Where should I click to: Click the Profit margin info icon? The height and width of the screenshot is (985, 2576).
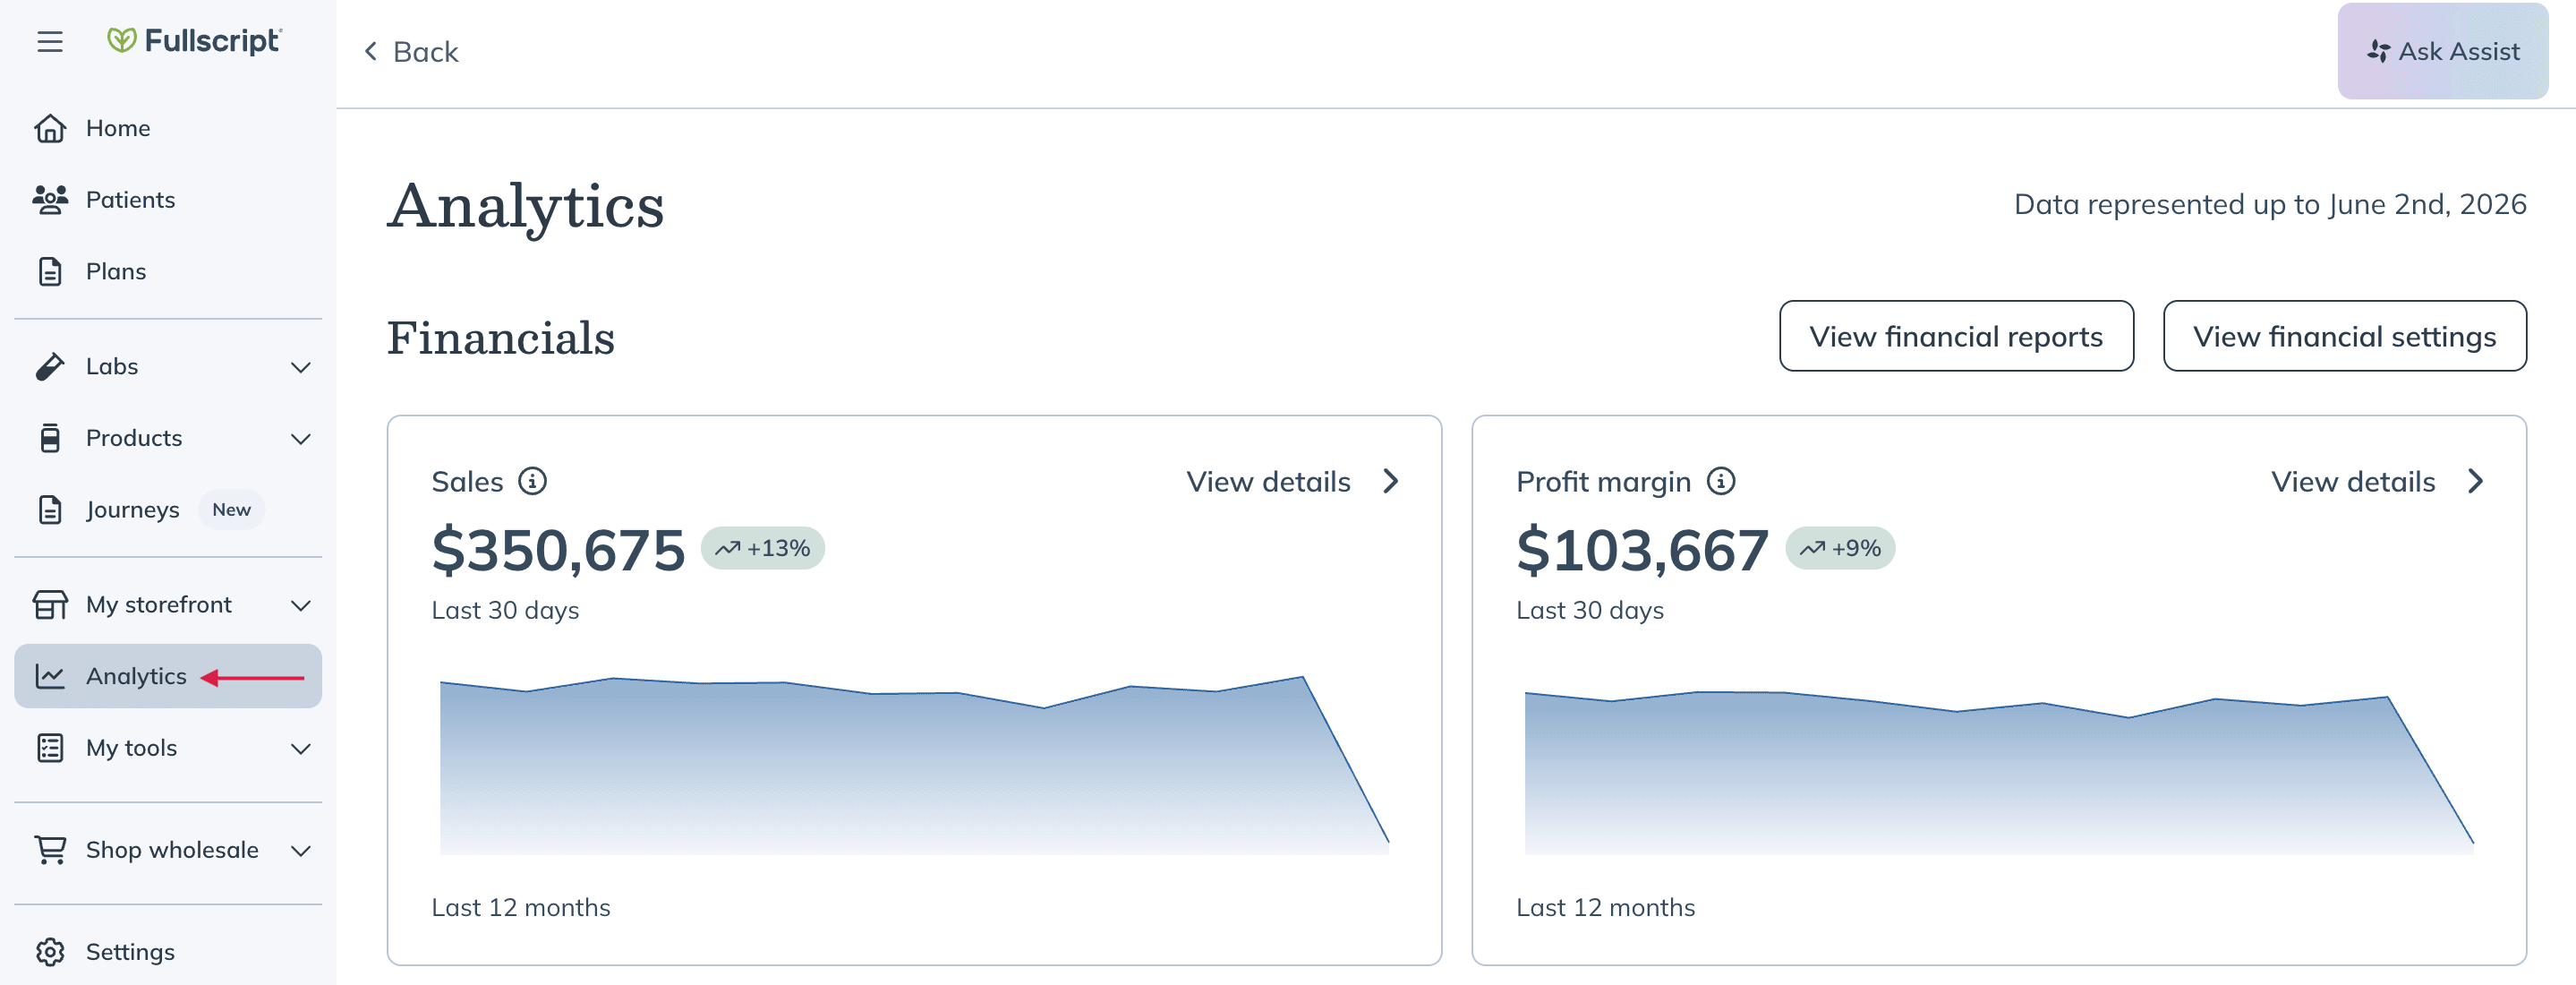[1721, 481]
